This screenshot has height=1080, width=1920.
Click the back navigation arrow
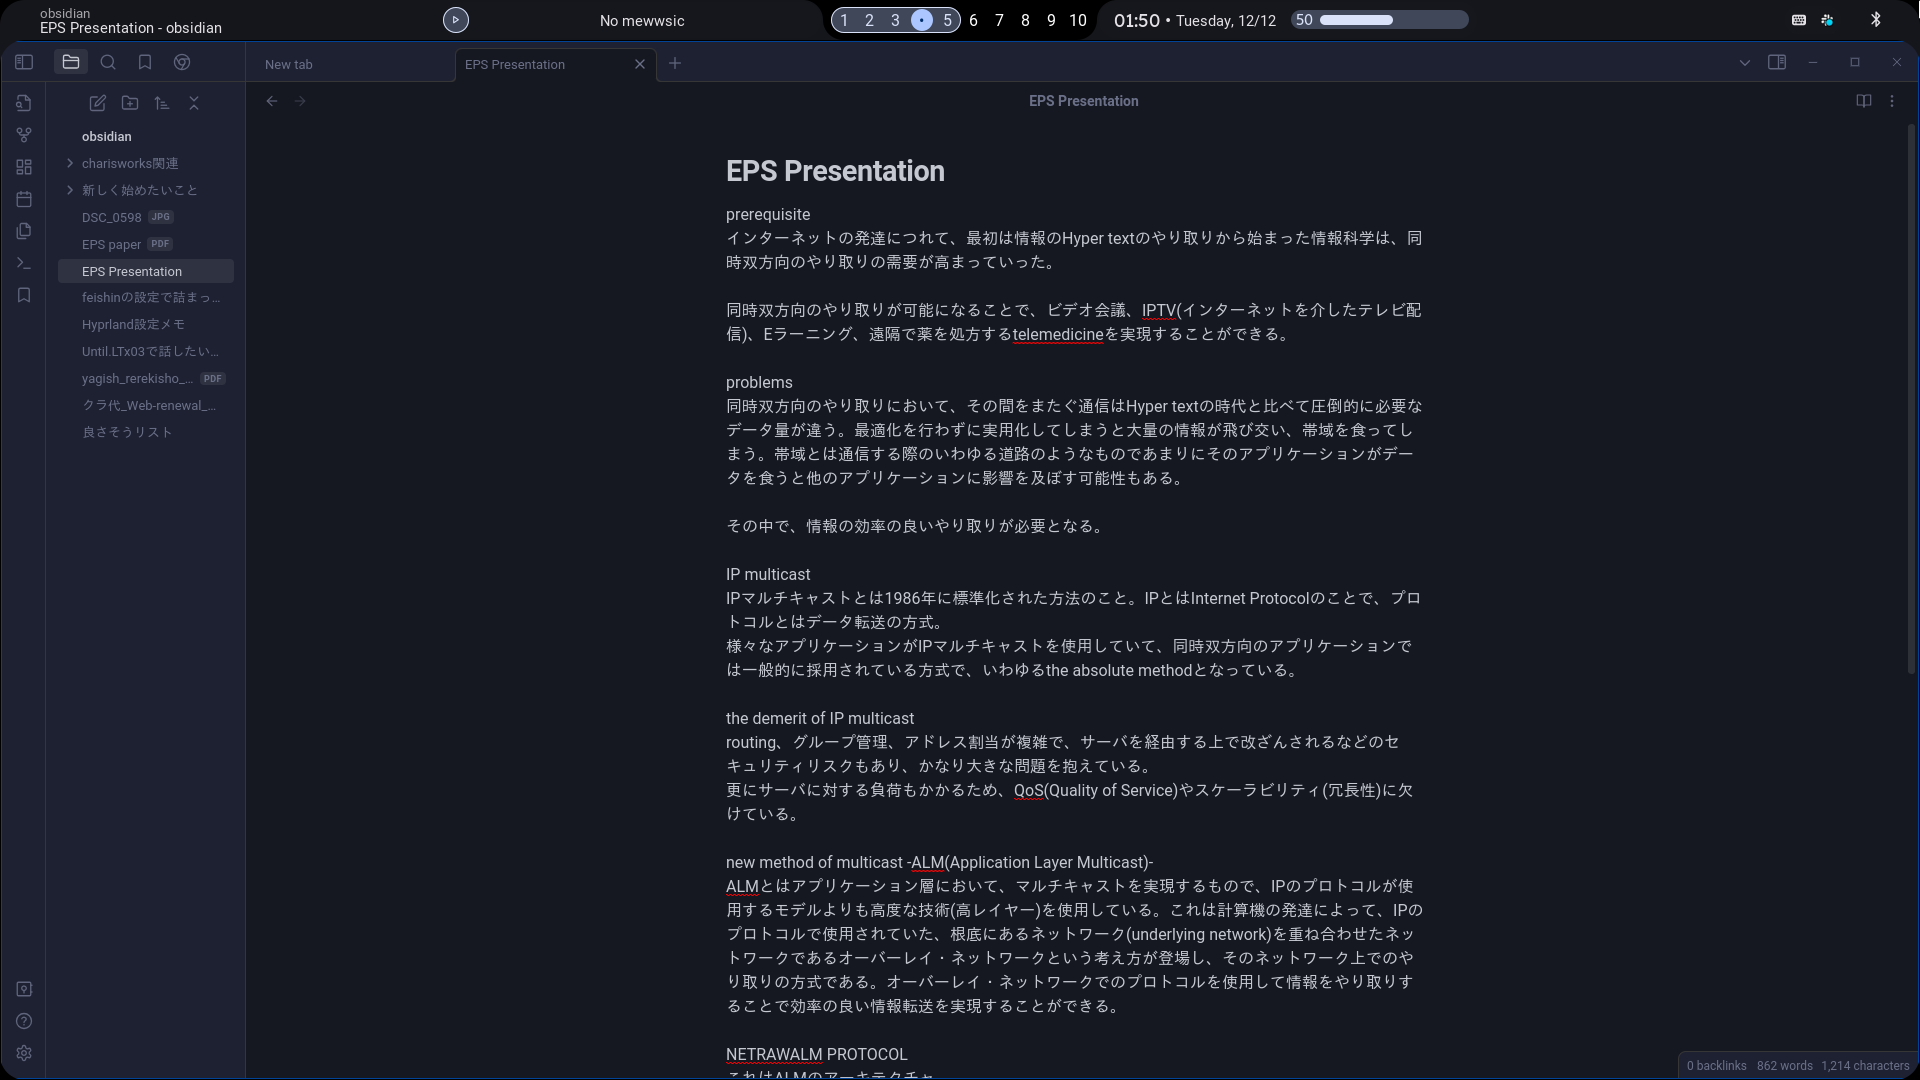point(272,101)
